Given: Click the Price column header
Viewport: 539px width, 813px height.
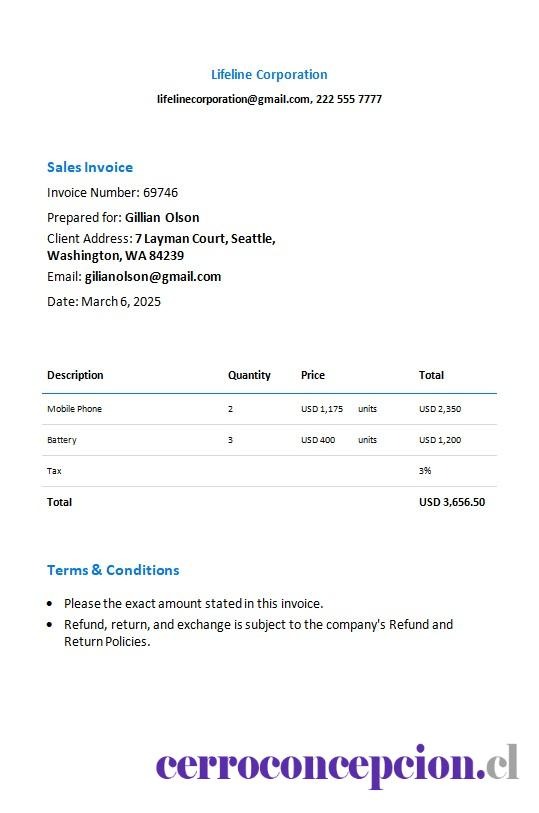Looking at the screenshot, I should pos(313,375).
